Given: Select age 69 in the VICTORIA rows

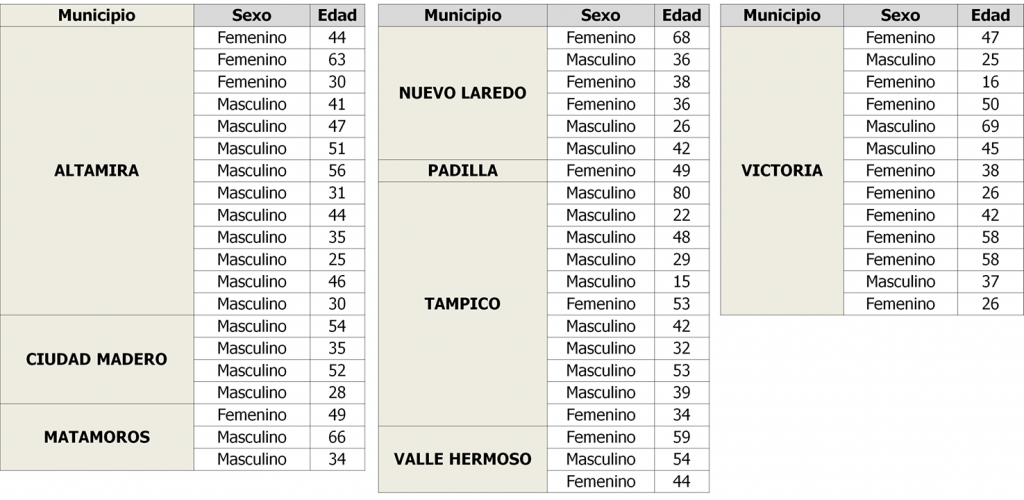Looking at the screenshot, I should (990, 127).
